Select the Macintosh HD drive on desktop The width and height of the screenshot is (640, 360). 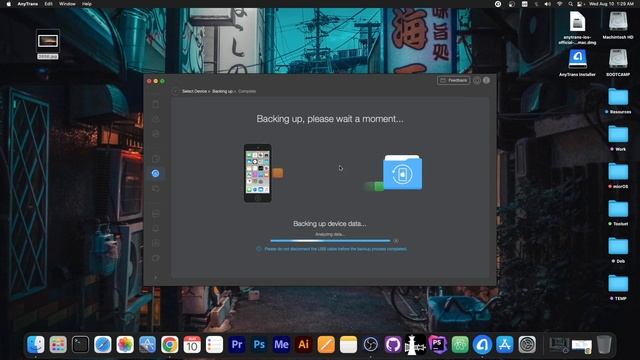(x=618, y=25)
